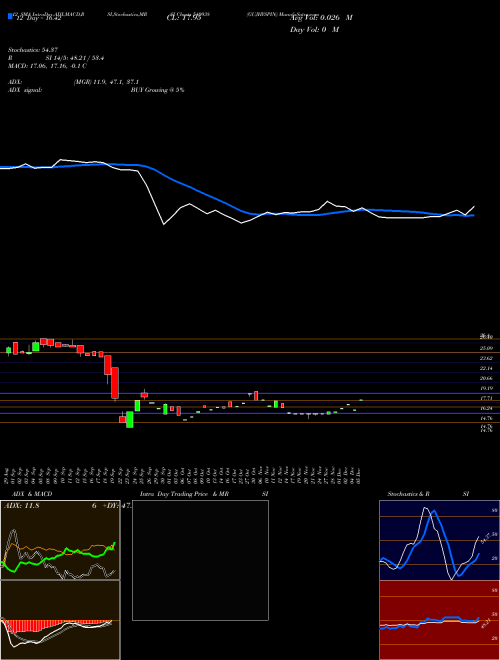Click the 'Avg Vol: 0.026 M' text

click(x=321, y=18)
